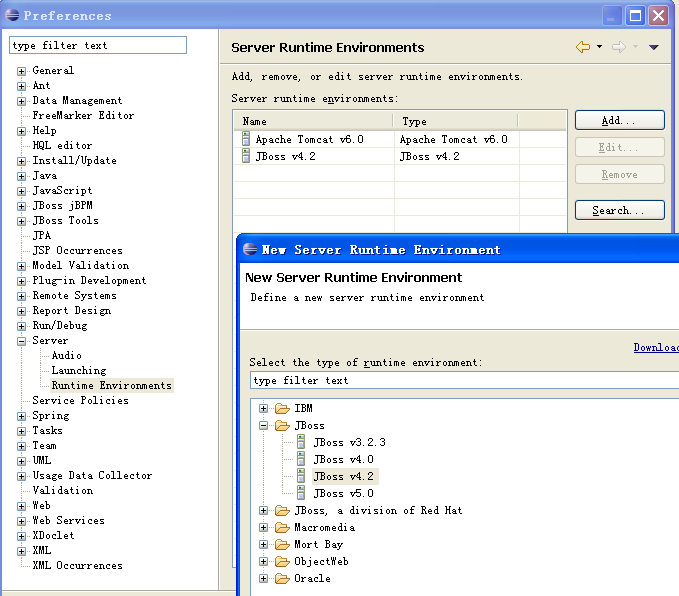
Task: Open the back history dropdown arrow
Action: coord(599,46)
